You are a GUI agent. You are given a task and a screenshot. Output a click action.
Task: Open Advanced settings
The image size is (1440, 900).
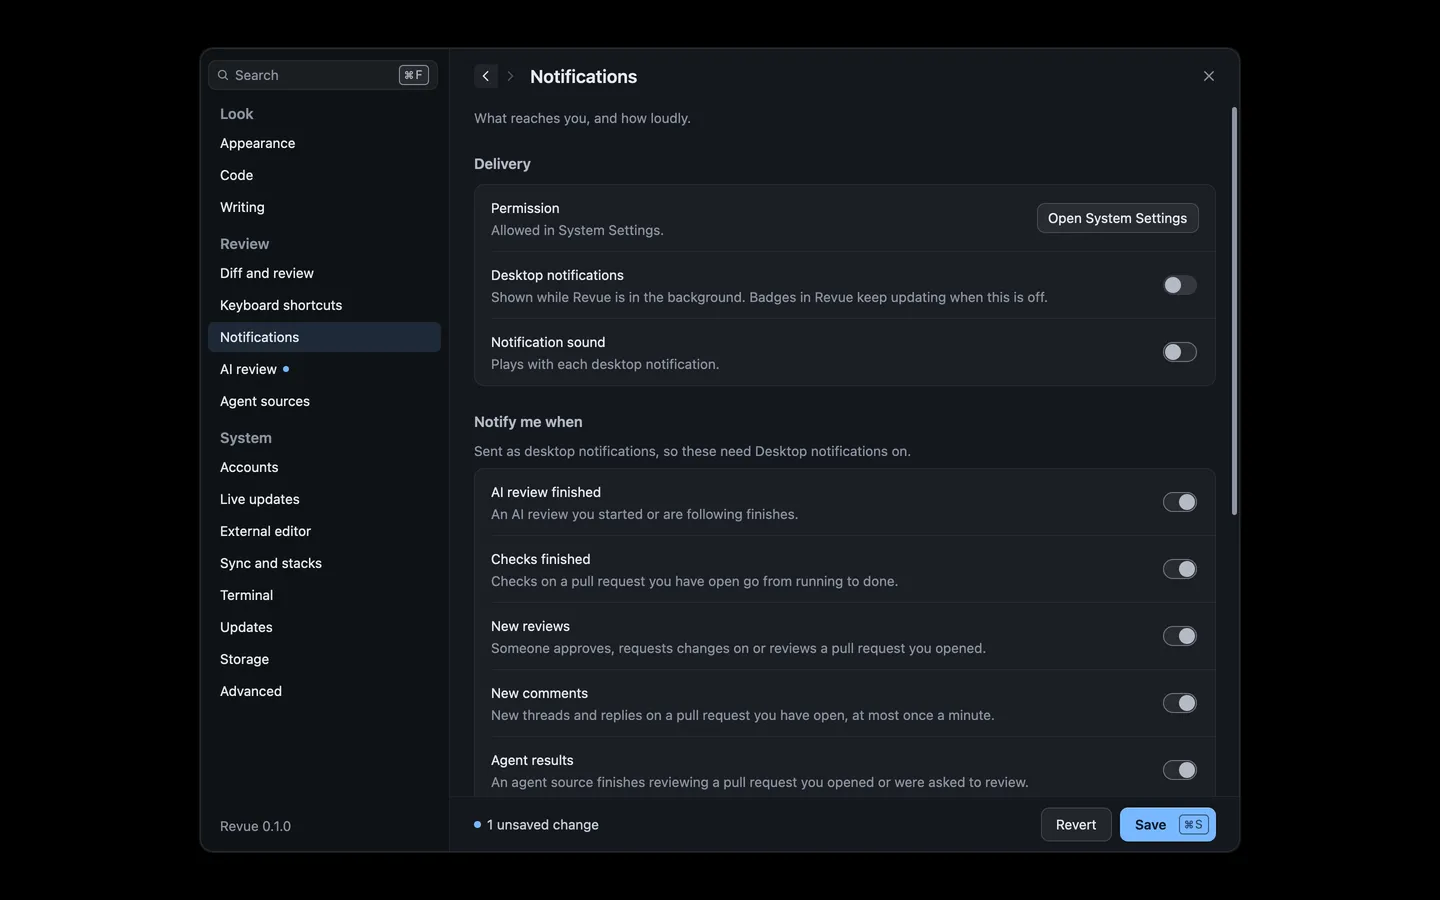324,691
